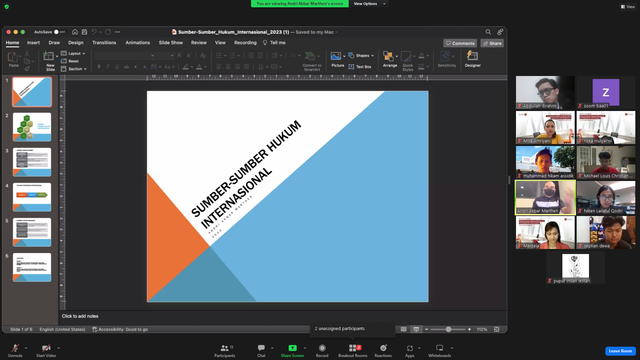This screenshot has width=640, height=360.
Task: Click the share-people icon in title bar
Action: (x=500, y=32)
